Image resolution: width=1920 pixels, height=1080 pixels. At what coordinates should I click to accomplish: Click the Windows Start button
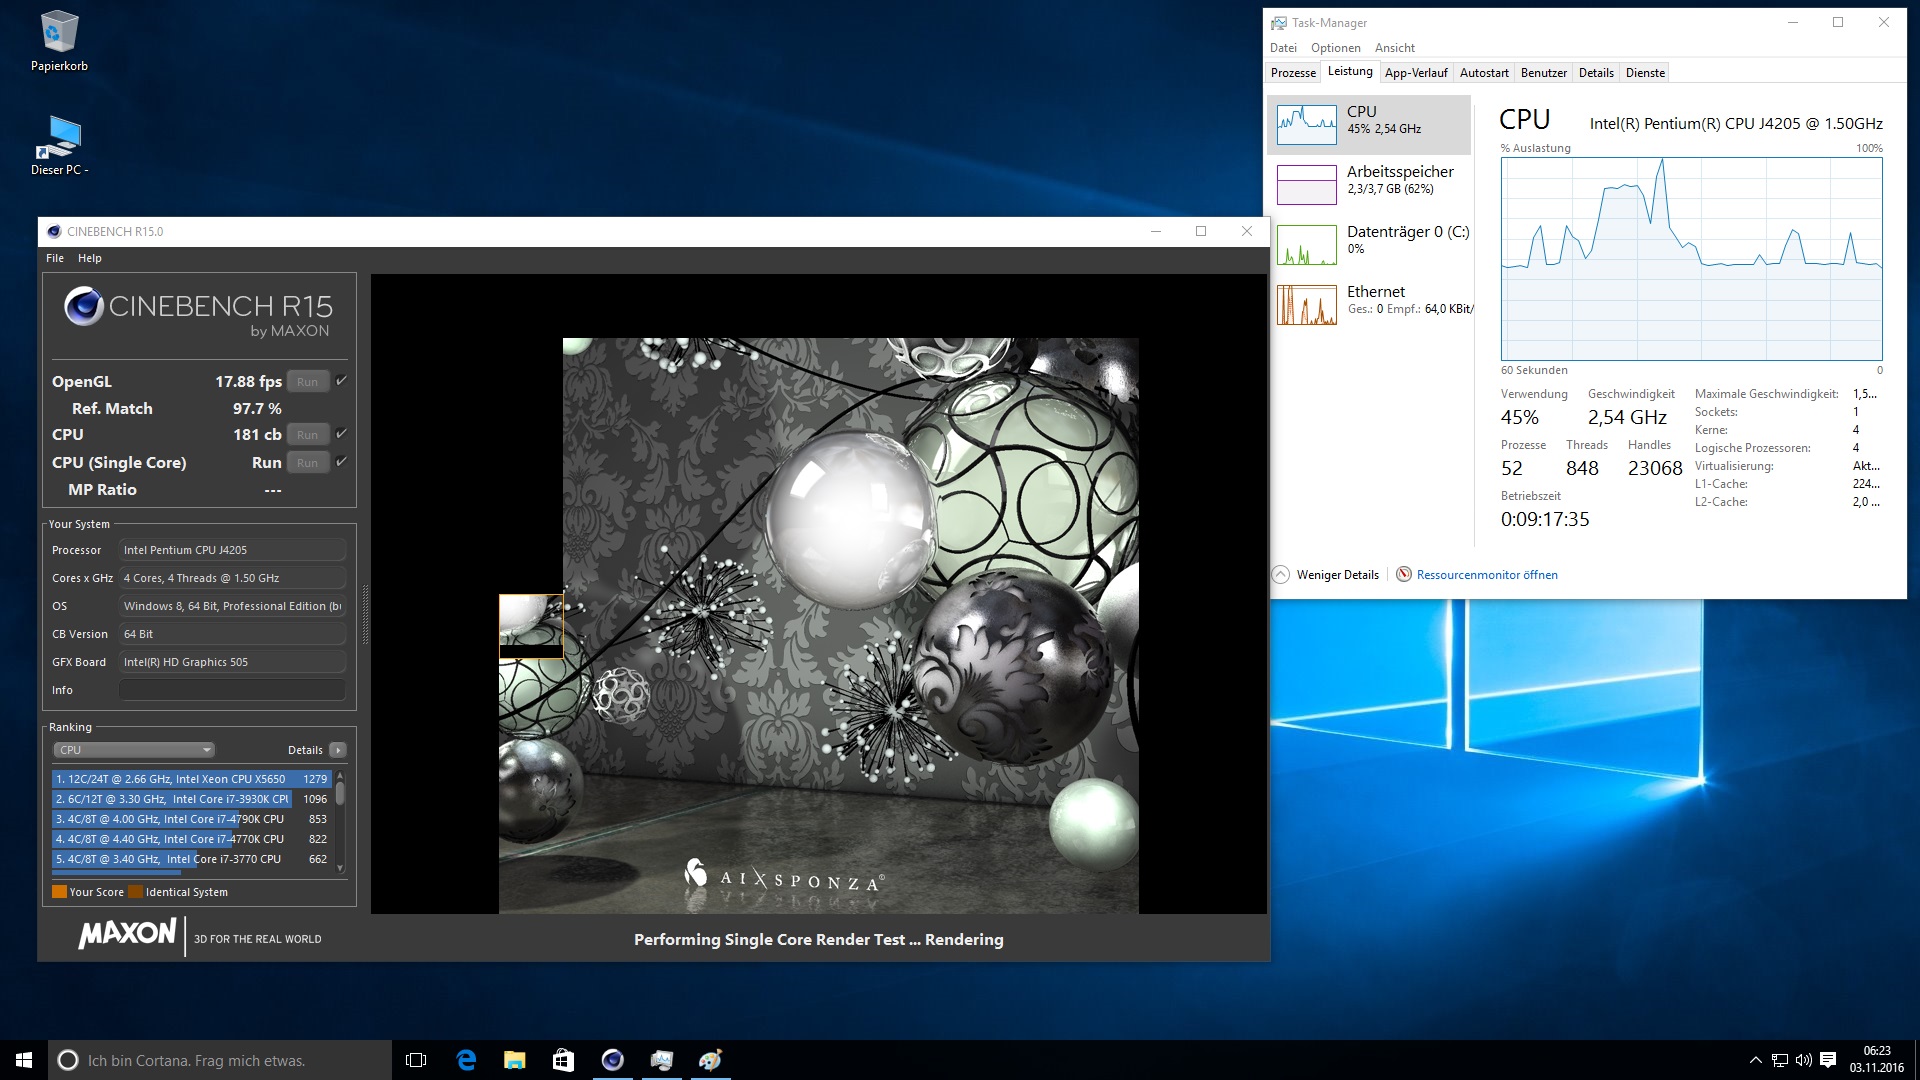[24, 1060]
